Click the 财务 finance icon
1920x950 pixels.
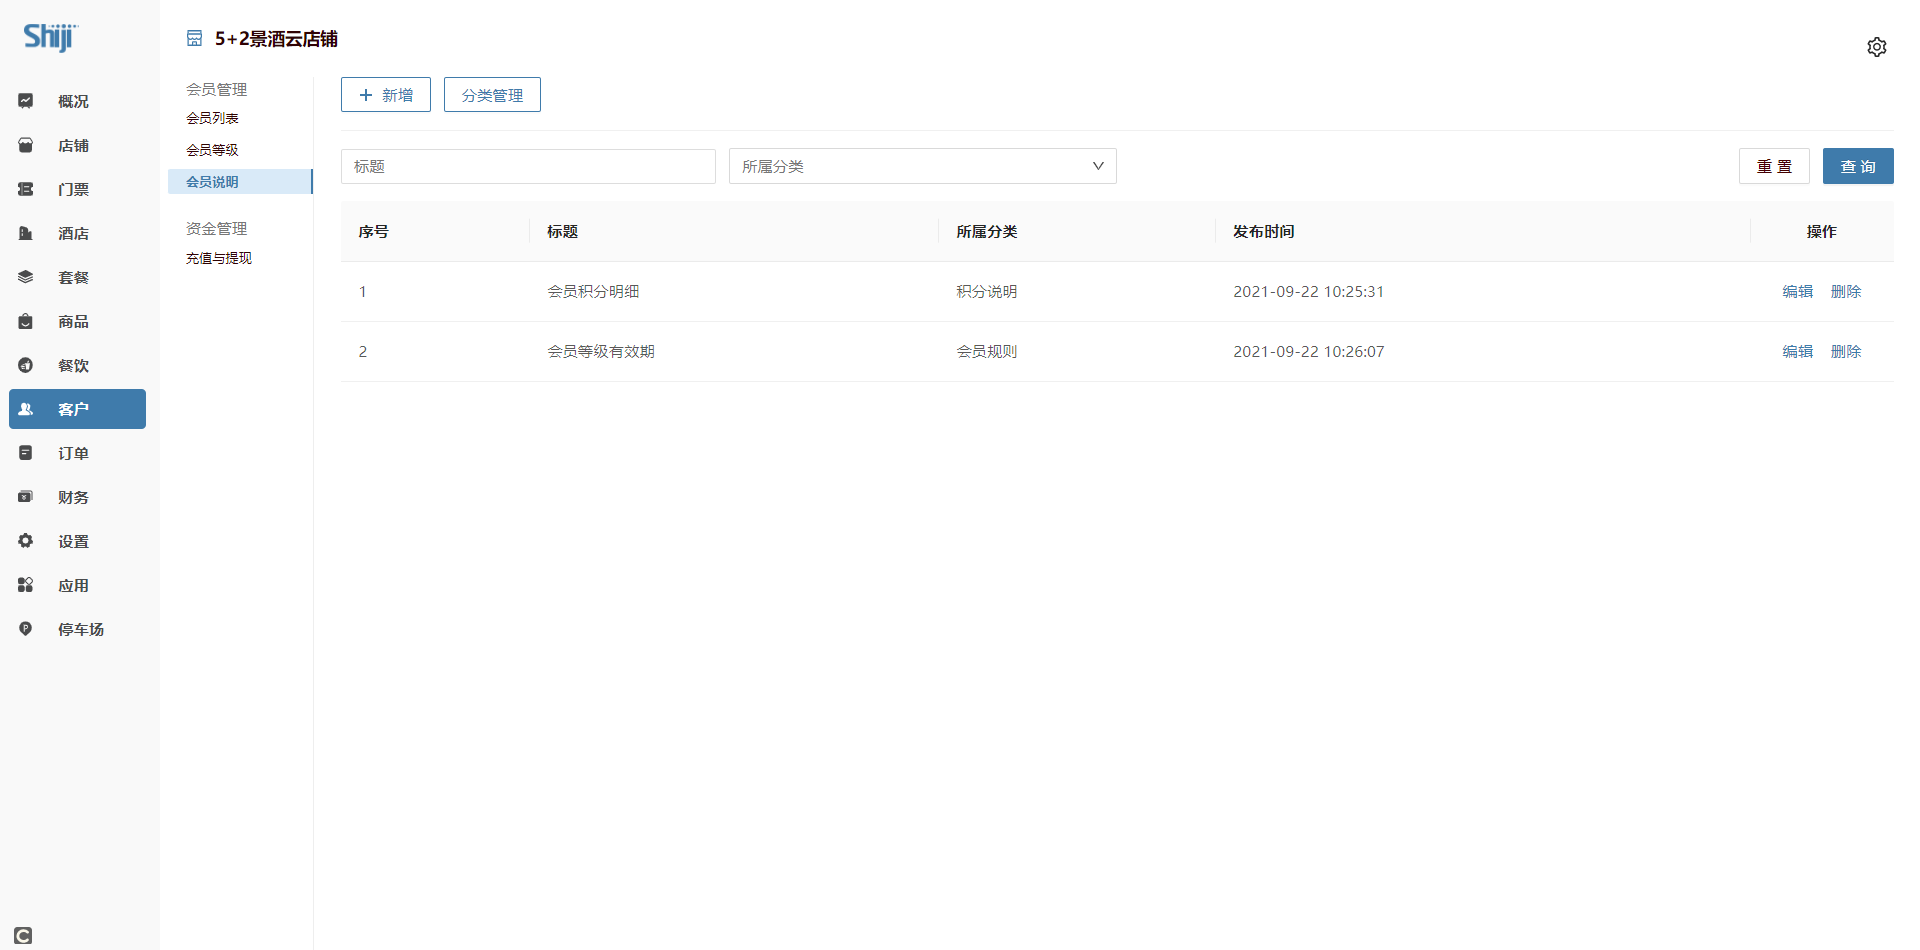click(x=26, y=497)
